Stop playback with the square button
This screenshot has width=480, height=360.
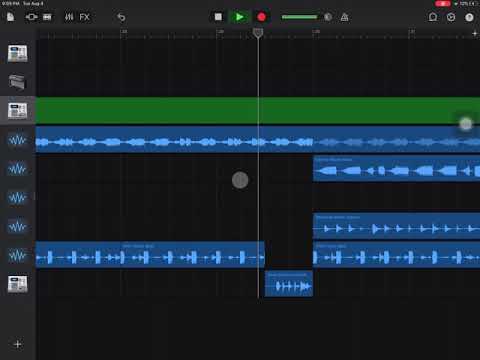point(218,17)
